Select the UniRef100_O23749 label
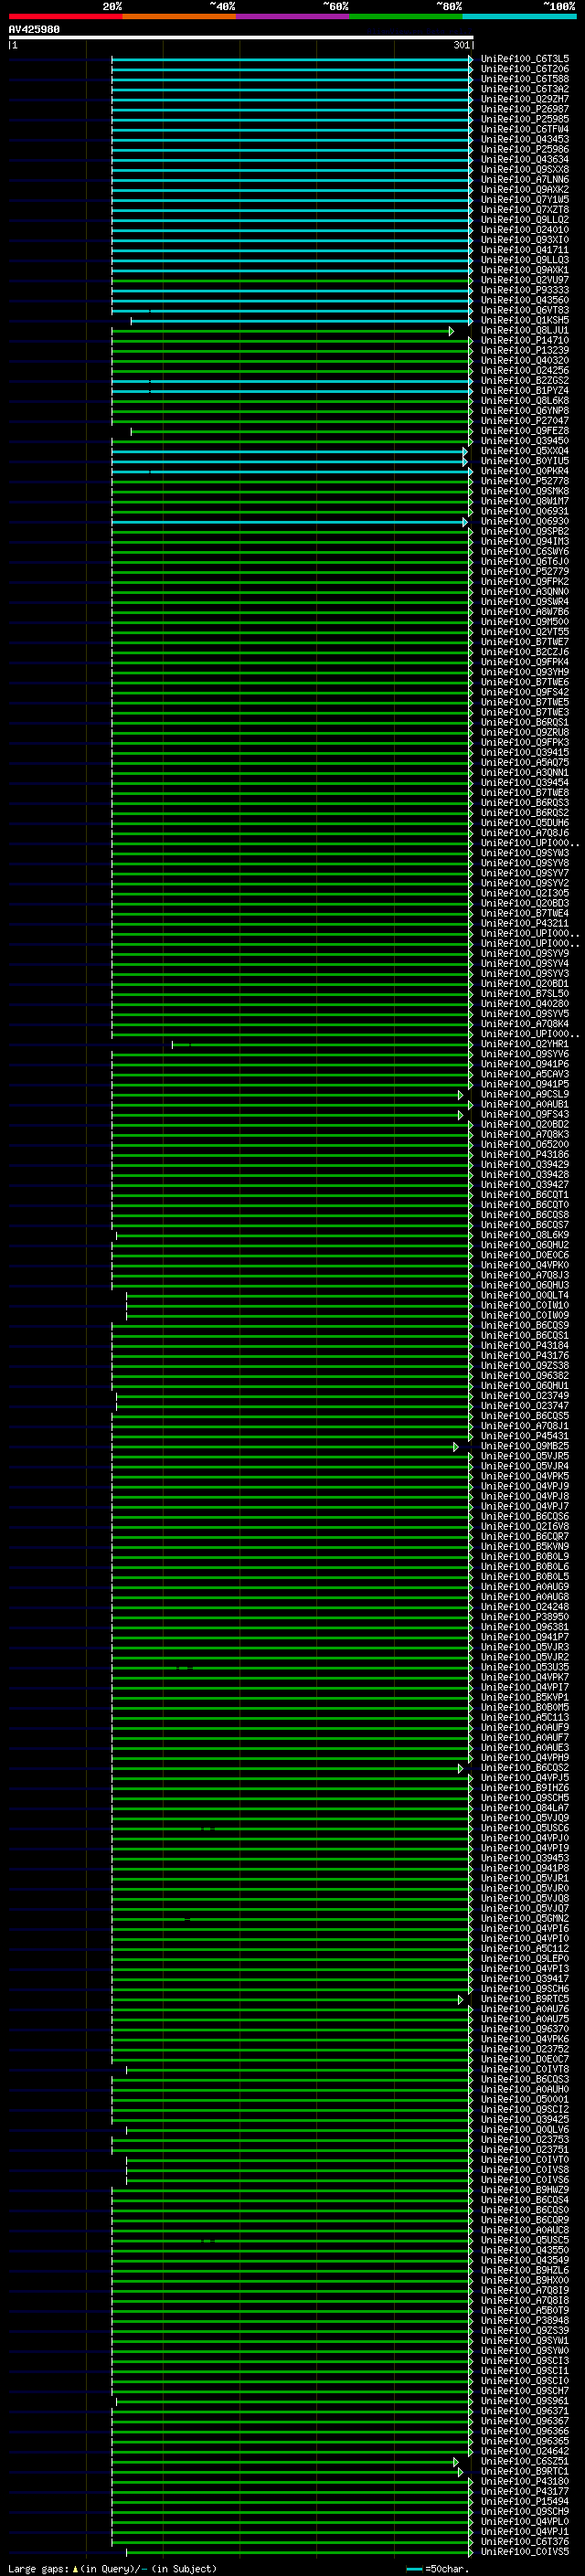Image resolution: width=585 pixels, height=2576 pixels. point(525,1396)
